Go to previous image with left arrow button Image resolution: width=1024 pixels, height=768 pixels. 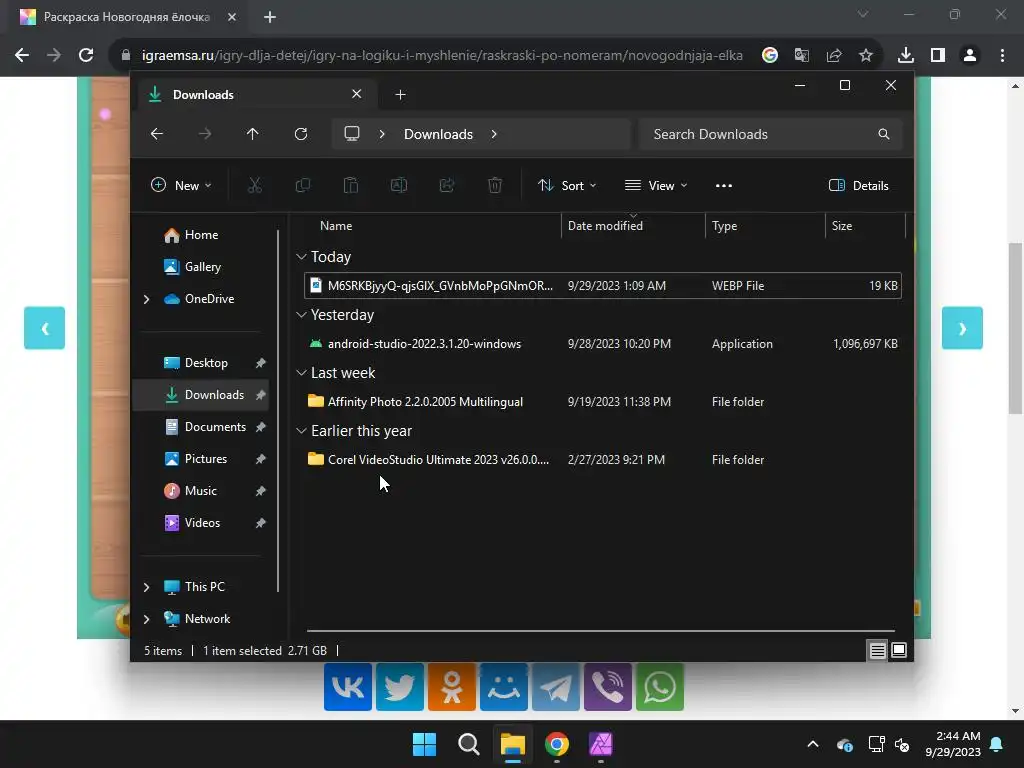44,328
